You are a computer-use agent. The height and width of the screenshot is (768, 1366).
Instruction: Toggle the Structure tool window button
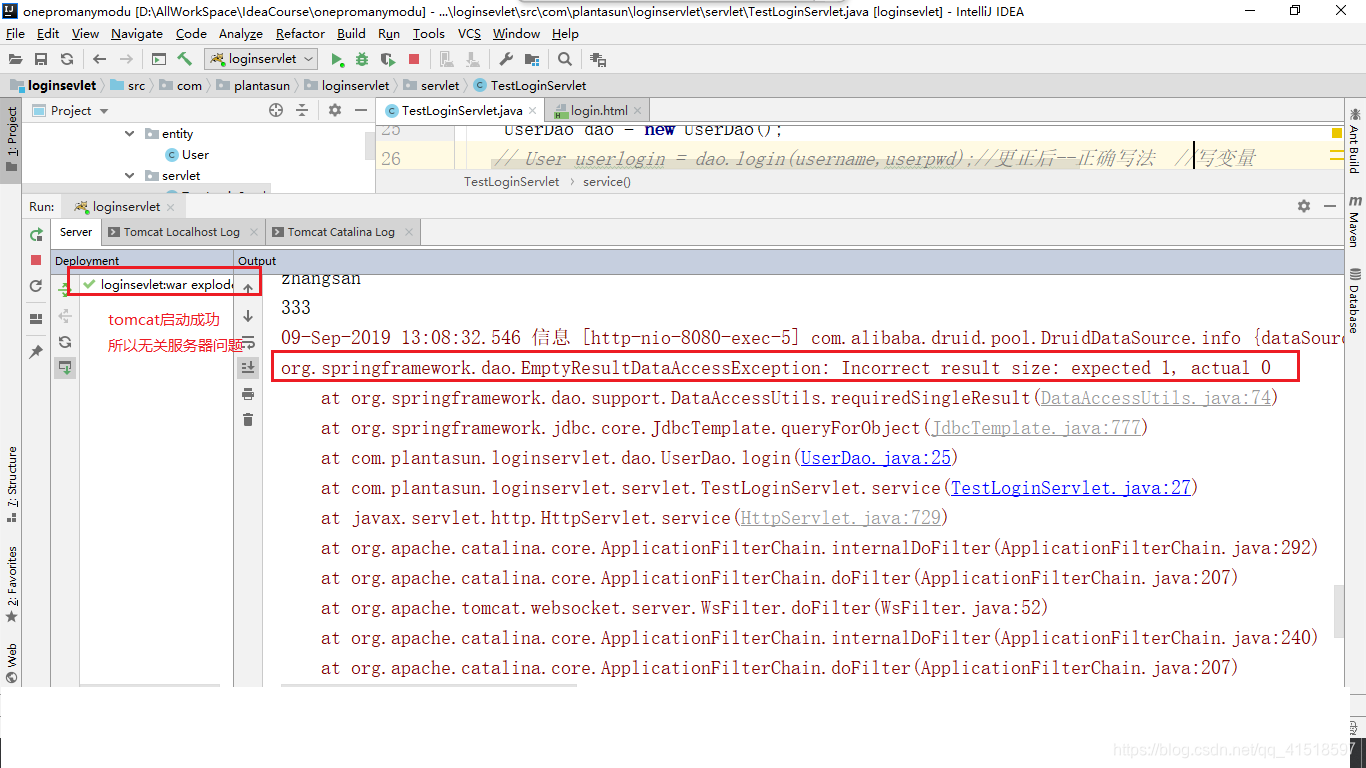tap(11, 487)
